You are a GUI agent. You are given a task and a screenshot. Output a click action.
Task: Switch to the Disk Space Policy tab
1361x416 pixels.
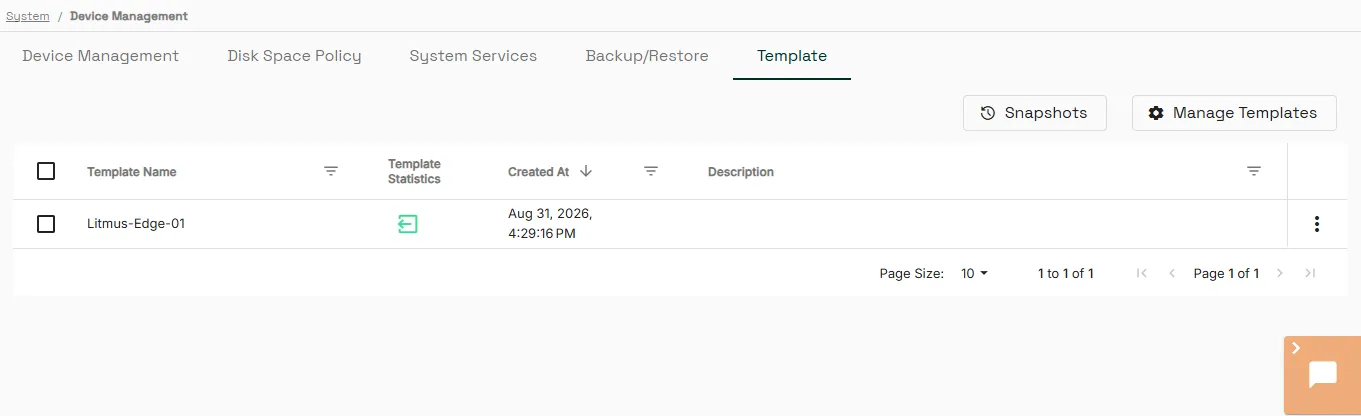coord(294,56)
